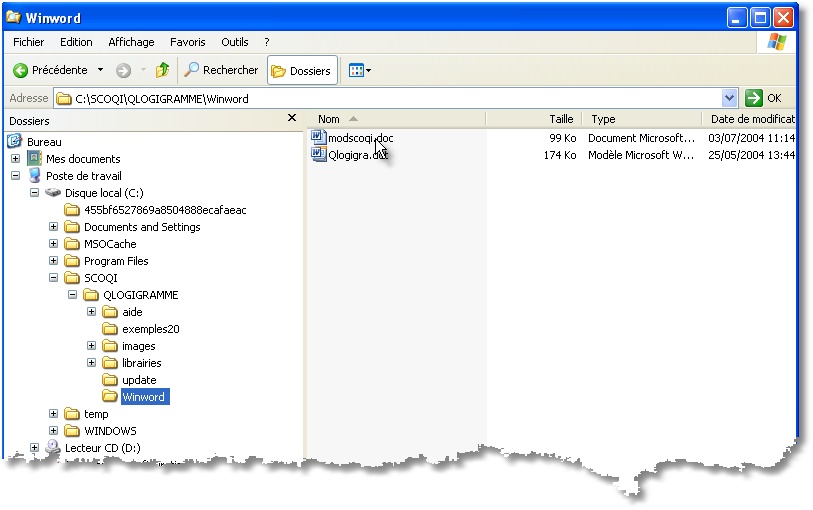Click the green OK go button
Image resolution: width=813 pixels, height=510 pixels.
(x=763, y=98)
